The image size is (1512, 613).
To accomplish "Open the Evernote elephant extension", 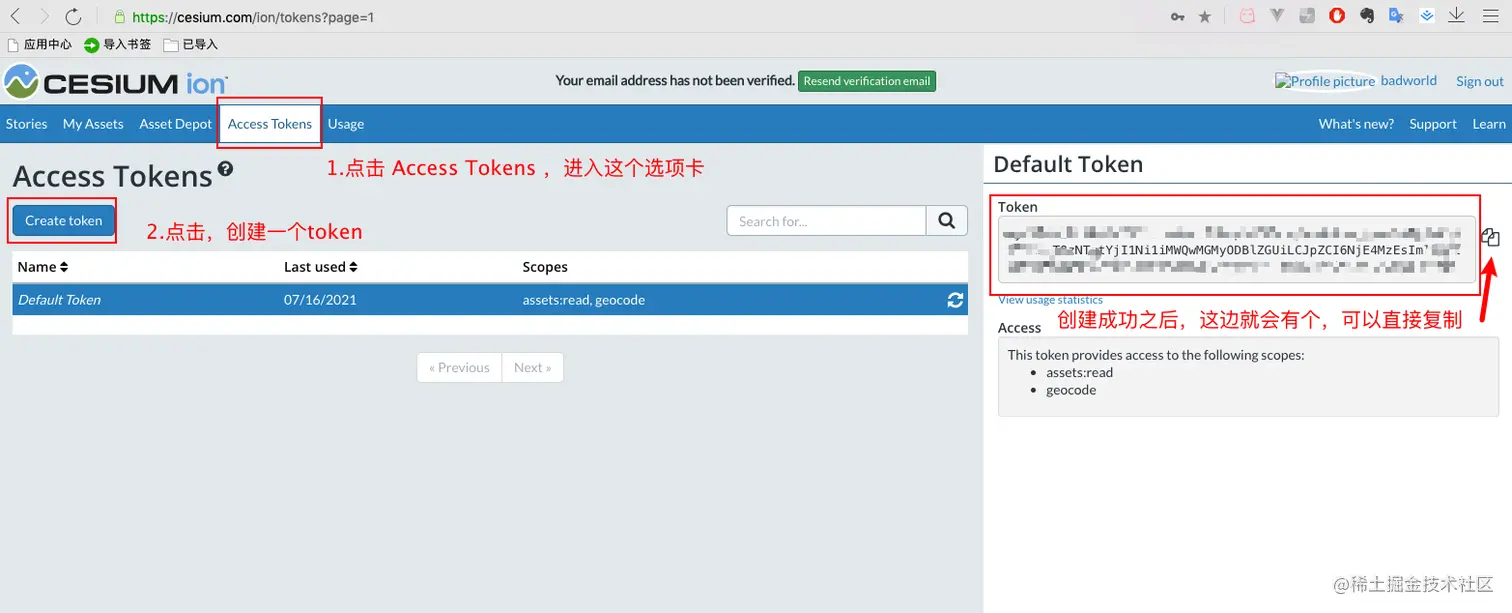I will pos(1367,16).
